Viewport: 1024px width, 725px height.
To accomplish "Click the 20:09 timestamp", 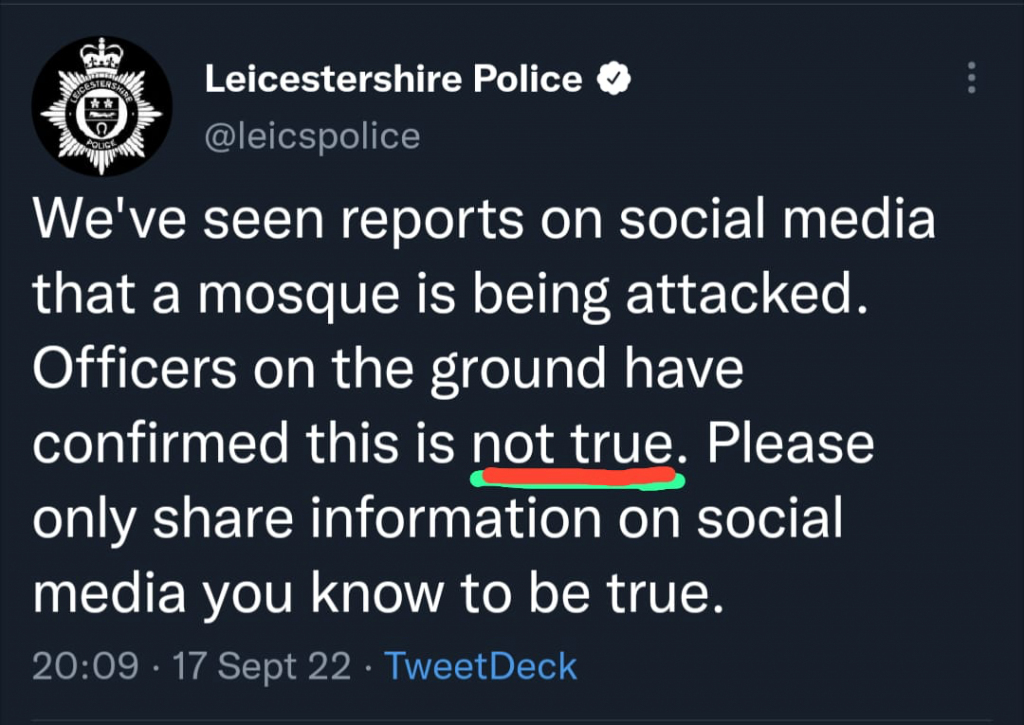I will tap(85, 666).
